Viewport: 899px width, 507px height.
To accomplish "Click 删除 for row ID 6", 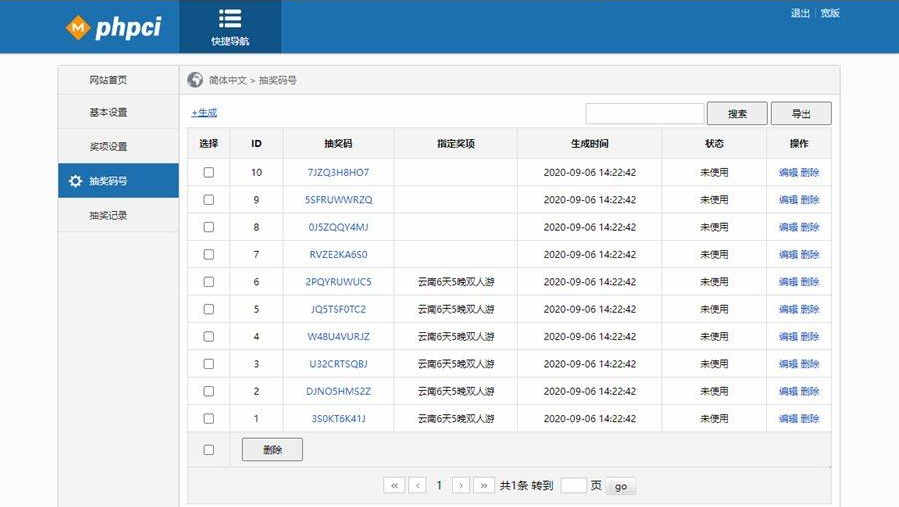I will [810, 282].
